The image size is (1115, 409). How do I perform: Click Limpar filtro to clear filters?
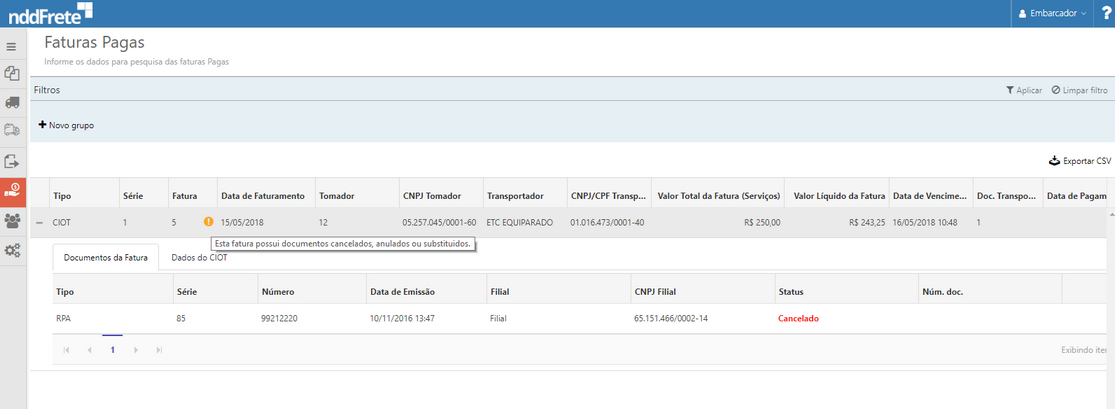(1079, 90)
